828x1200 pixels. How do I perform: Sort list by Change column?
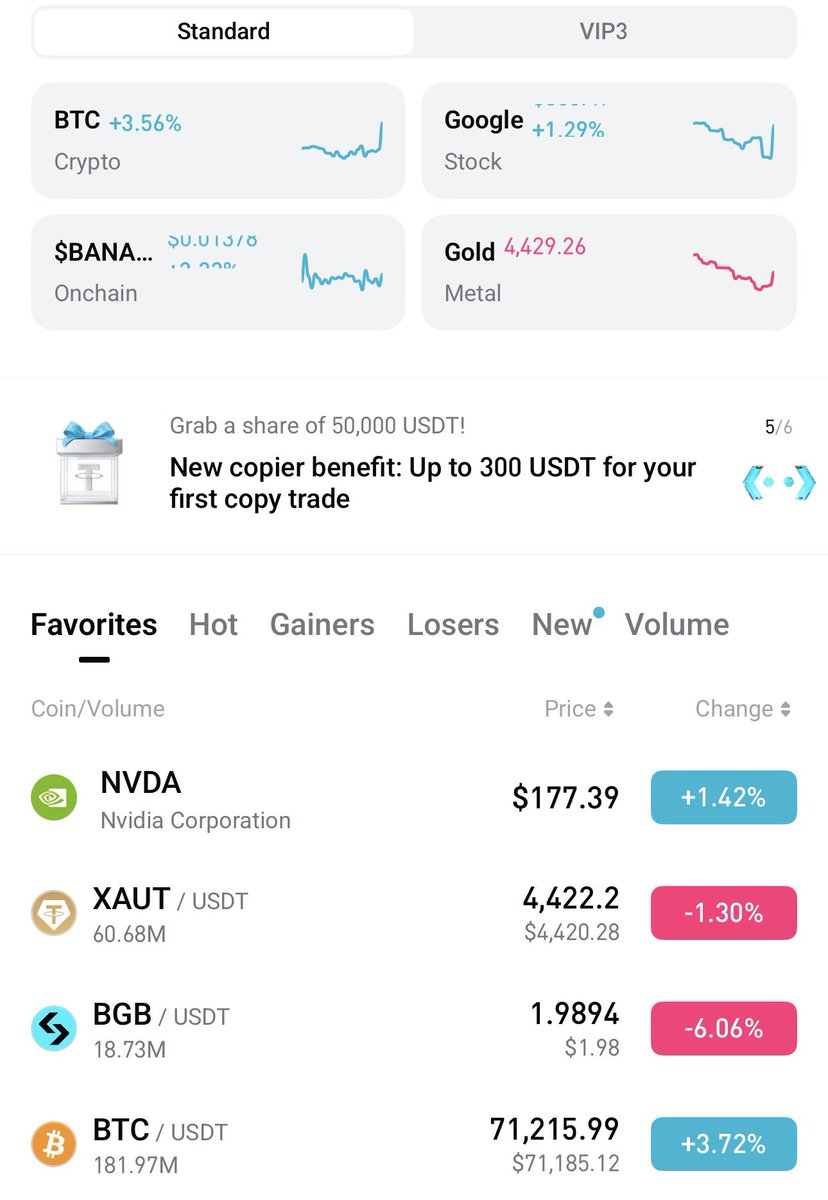click(x=742, y=709)
